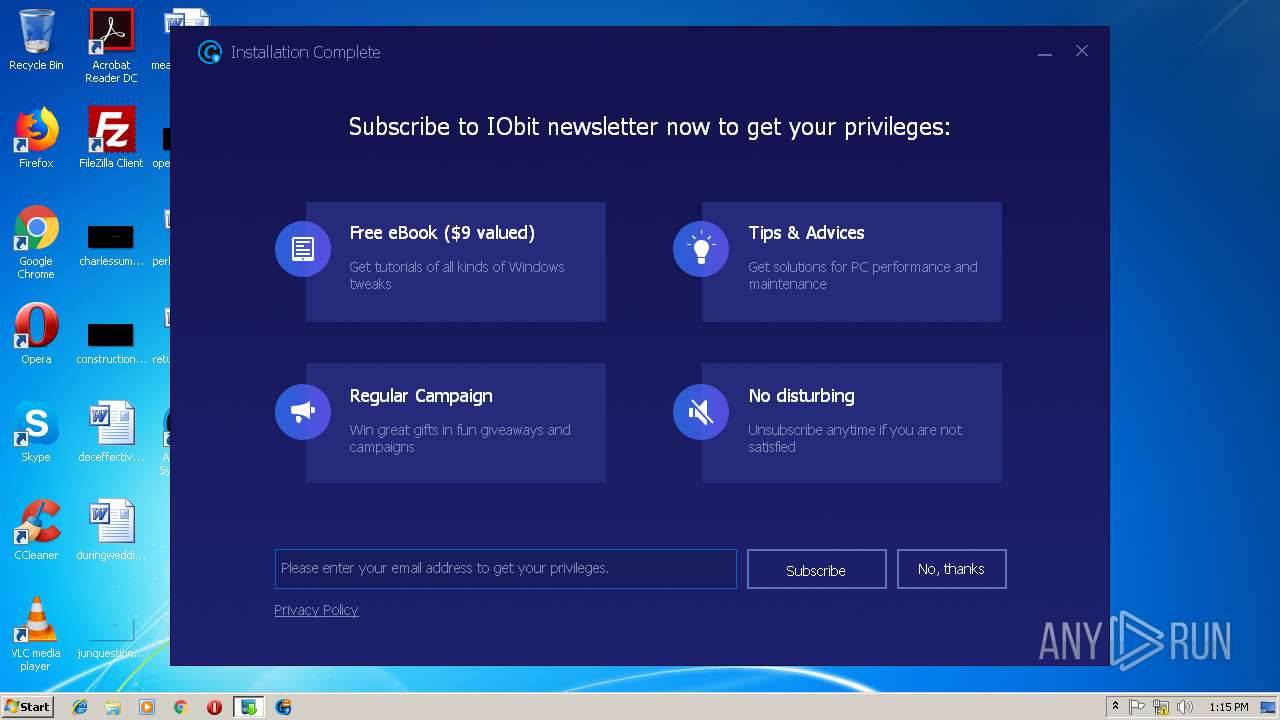Open Firefox desktop shortcut
The width and height of the screenshot is (1280, 720).
click(36, 138)
